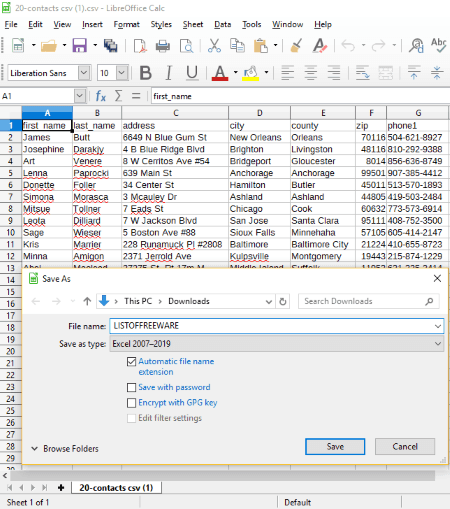This screenshot has width=450, height=509.
Task: Uncheck Automatic file name extension
Action: pos(131,361)
